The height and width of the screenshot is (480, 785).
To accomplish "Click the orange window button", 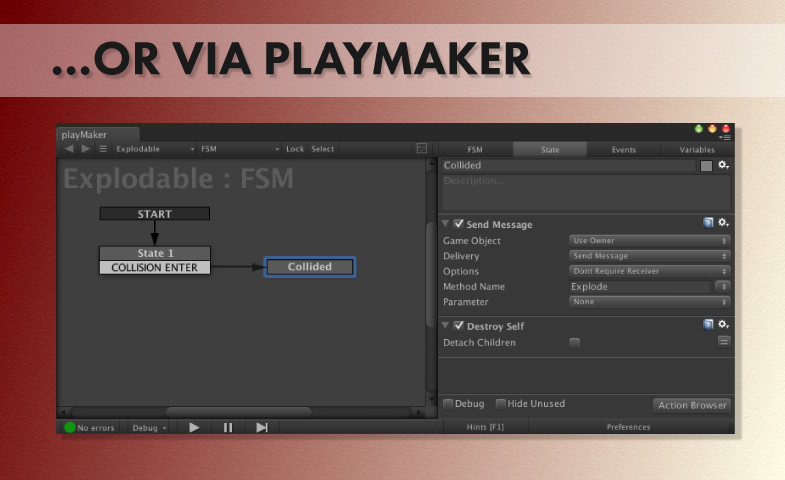I will (712, 129).
